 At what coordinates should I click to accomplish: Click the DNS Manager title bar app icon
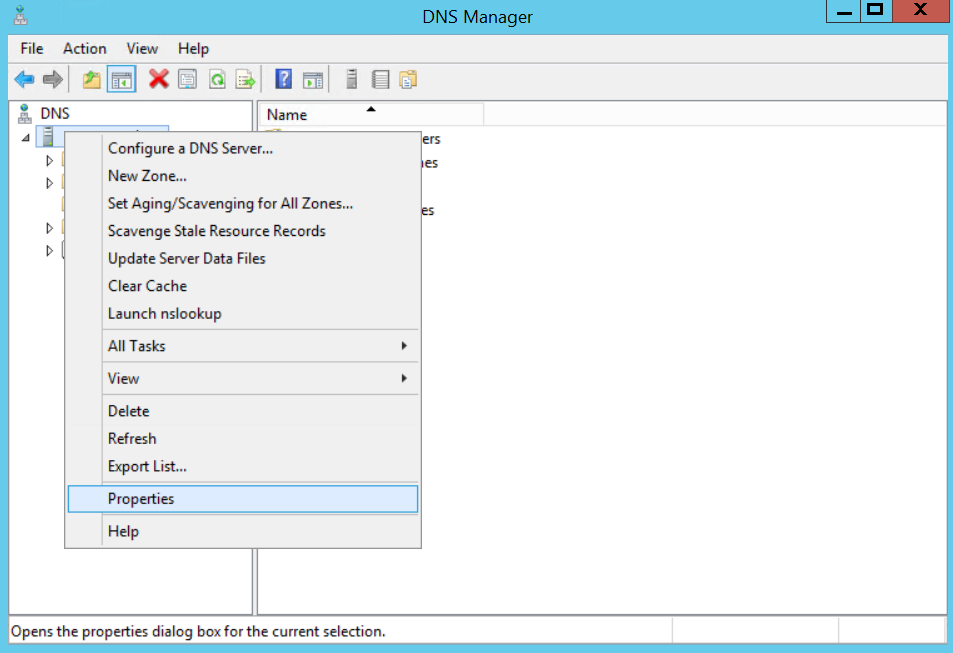[x=21, y=15]
